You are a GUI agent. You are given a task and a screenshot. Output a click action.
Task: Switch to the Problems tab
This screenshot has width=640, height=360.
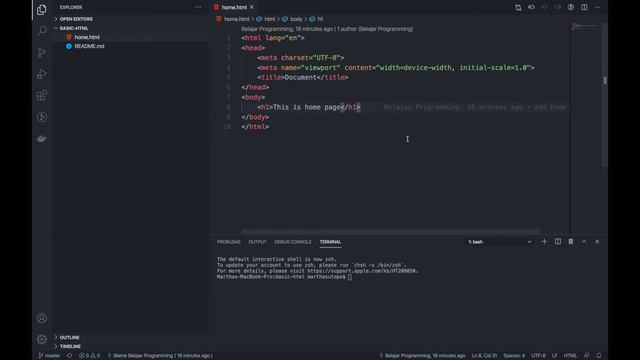click(229, 242)
